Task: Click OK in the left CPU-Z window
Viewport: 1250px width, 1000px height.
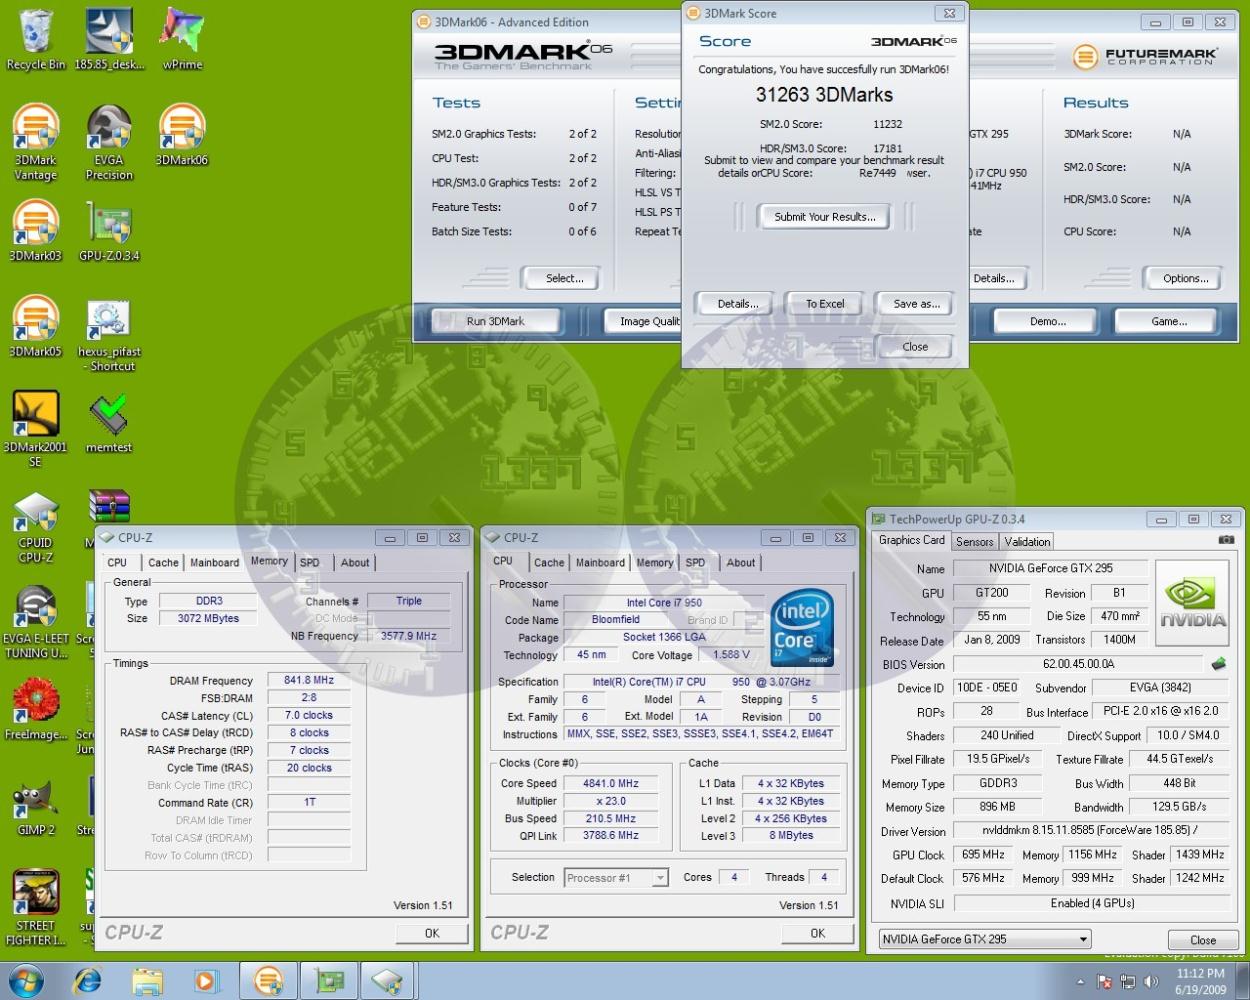Action: 432,933
